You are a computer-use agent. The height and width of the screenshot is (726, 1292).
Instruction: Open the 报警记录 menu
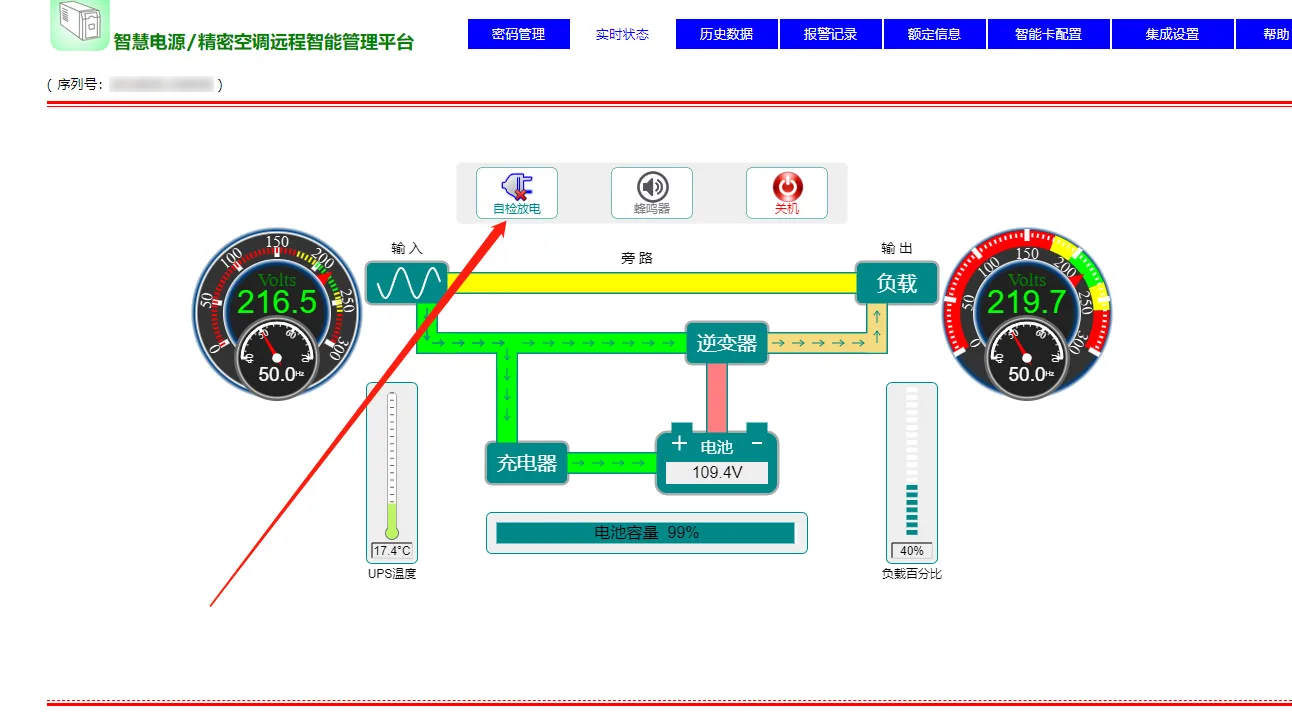(831, 34)
